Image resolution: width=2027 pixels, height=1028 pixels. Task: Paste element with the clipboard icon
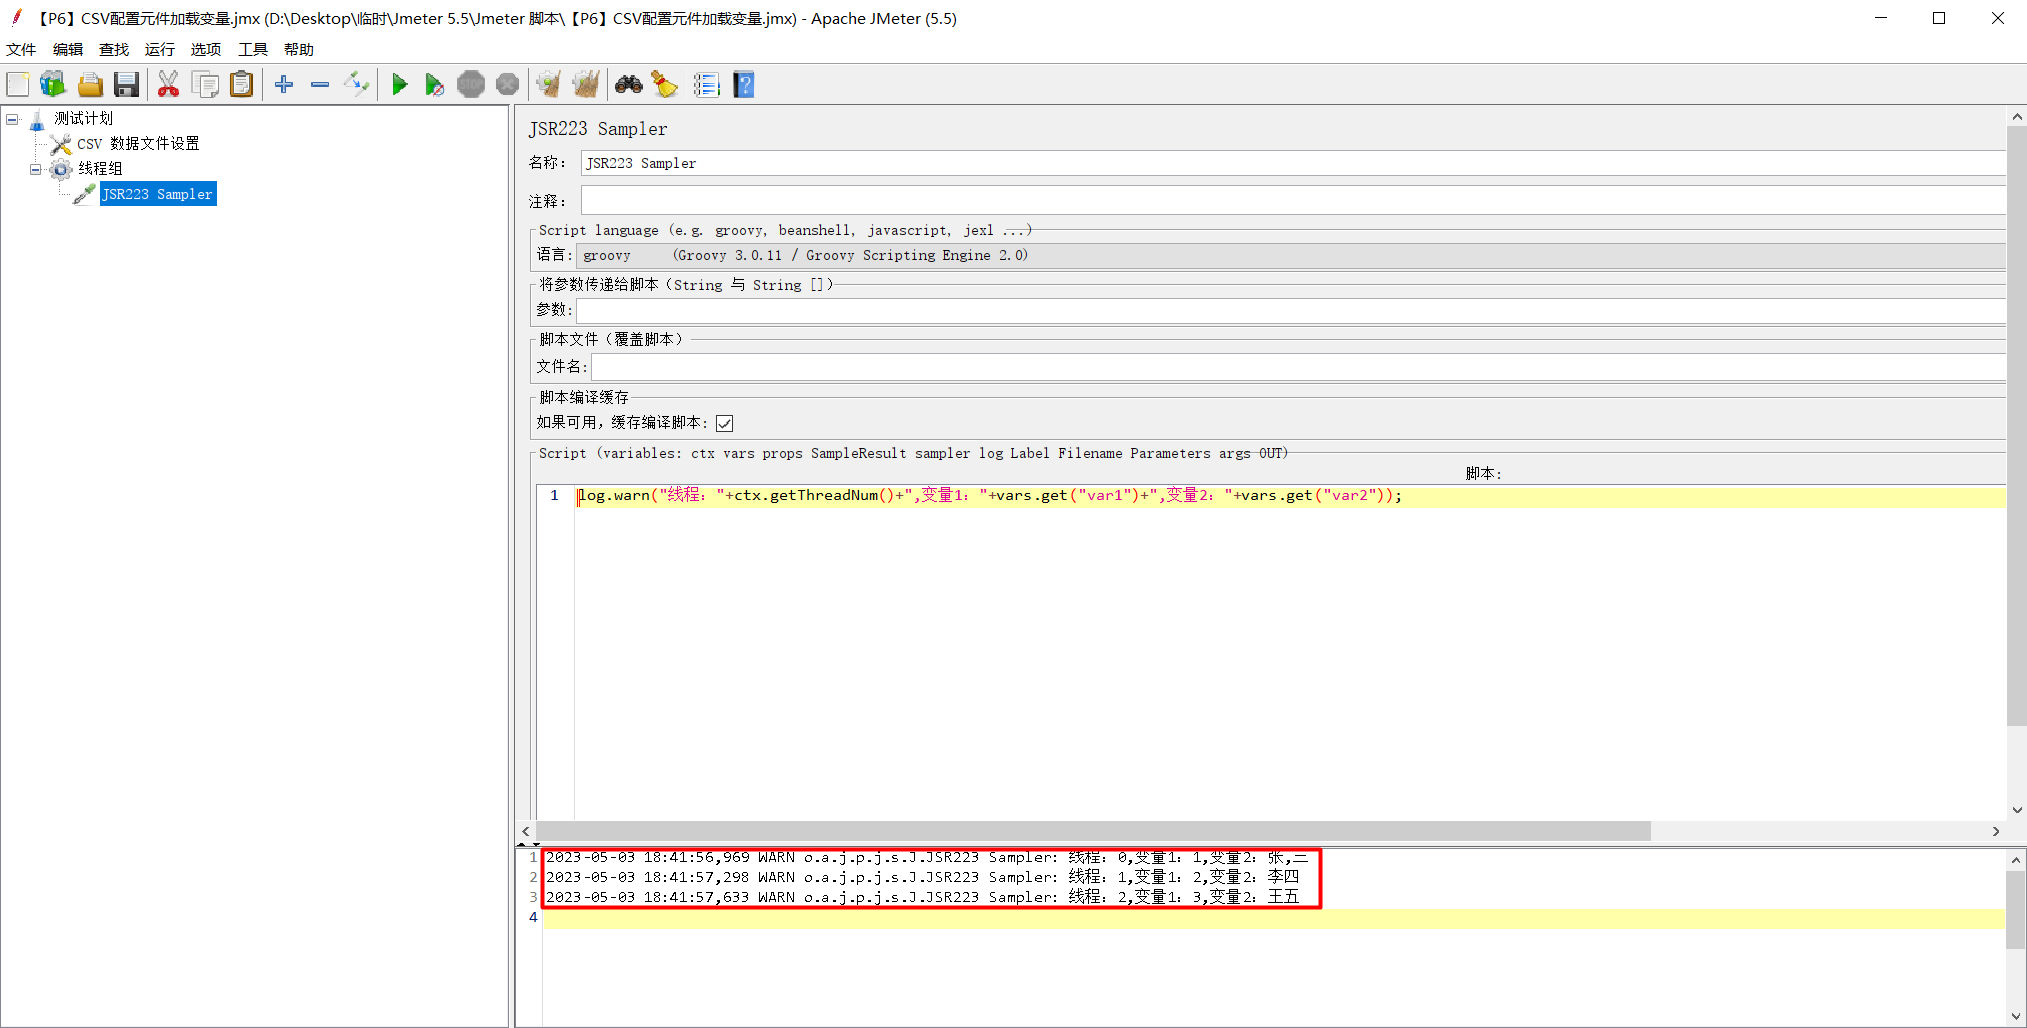point(241,85)
